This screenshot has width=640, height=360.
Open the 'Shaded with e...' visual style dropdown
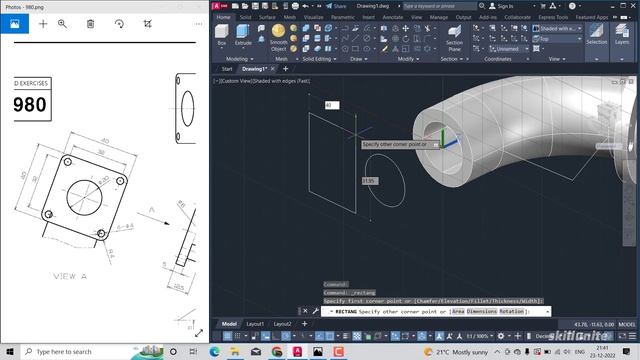pyautogui.click(x=557, y=28)
